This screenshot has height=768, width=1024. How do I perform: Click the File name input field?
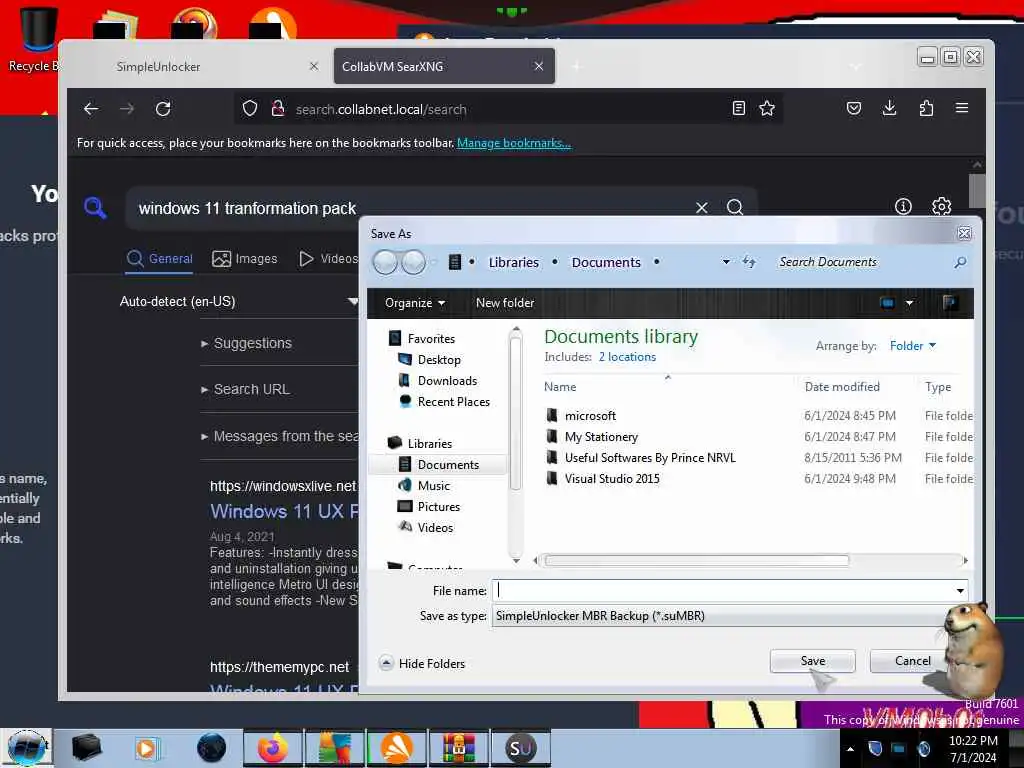coord(723,591)
